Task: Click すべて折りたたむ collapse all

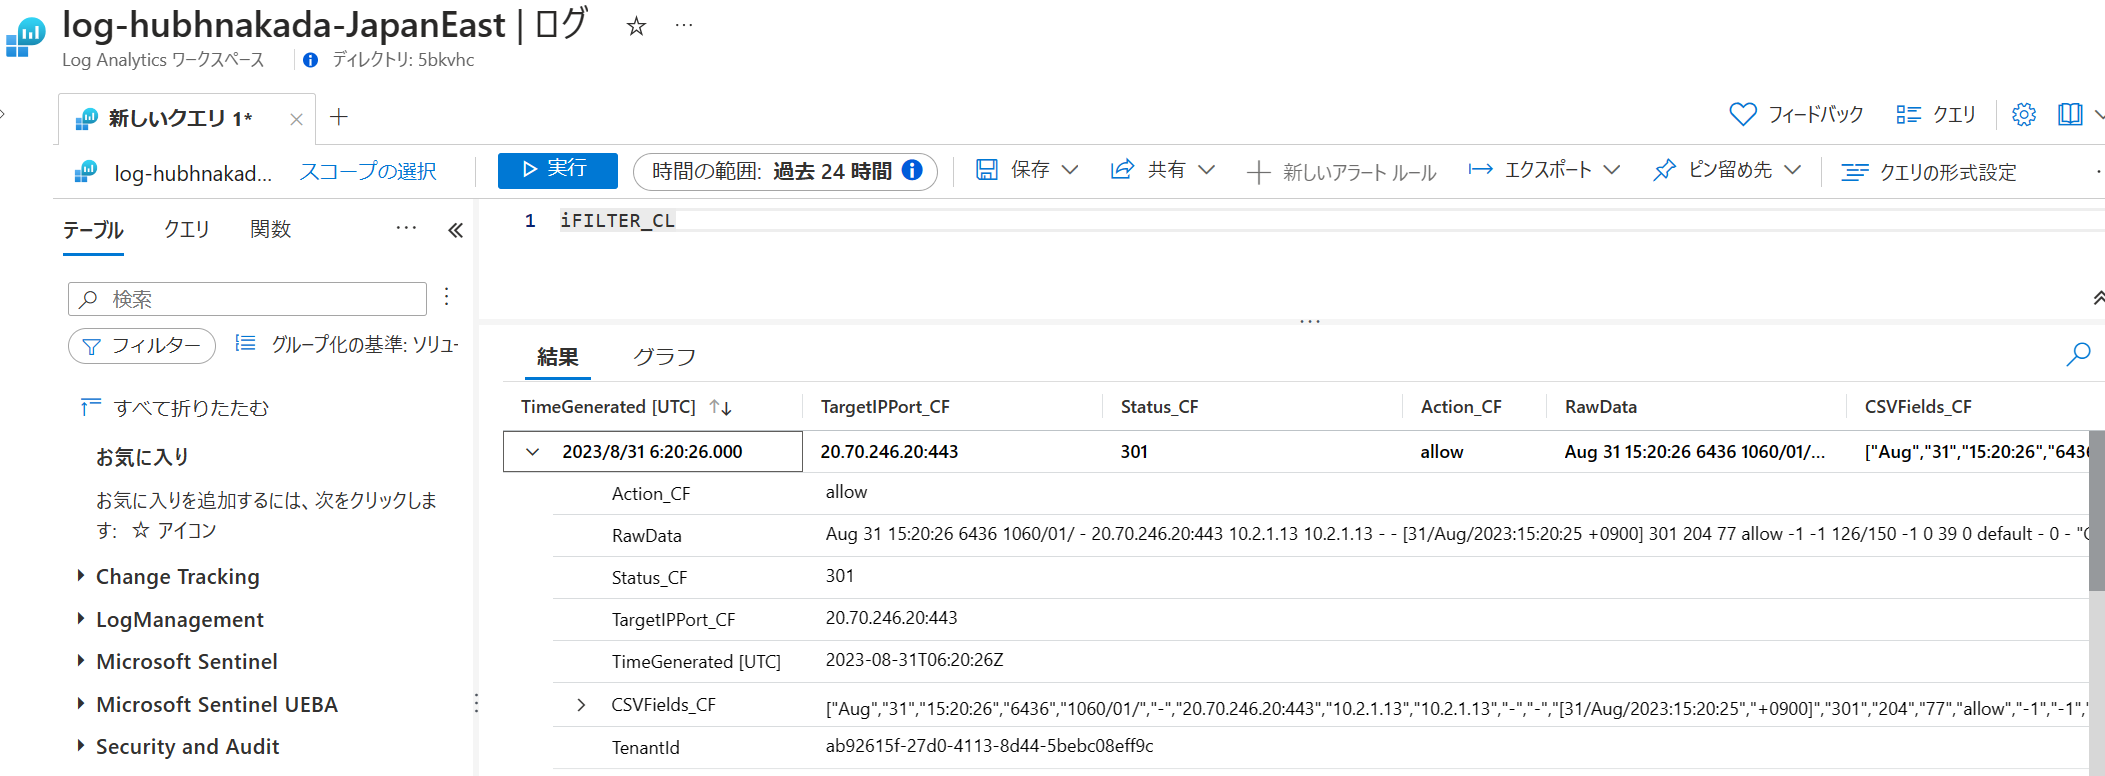Action: (x=175, y=408)
